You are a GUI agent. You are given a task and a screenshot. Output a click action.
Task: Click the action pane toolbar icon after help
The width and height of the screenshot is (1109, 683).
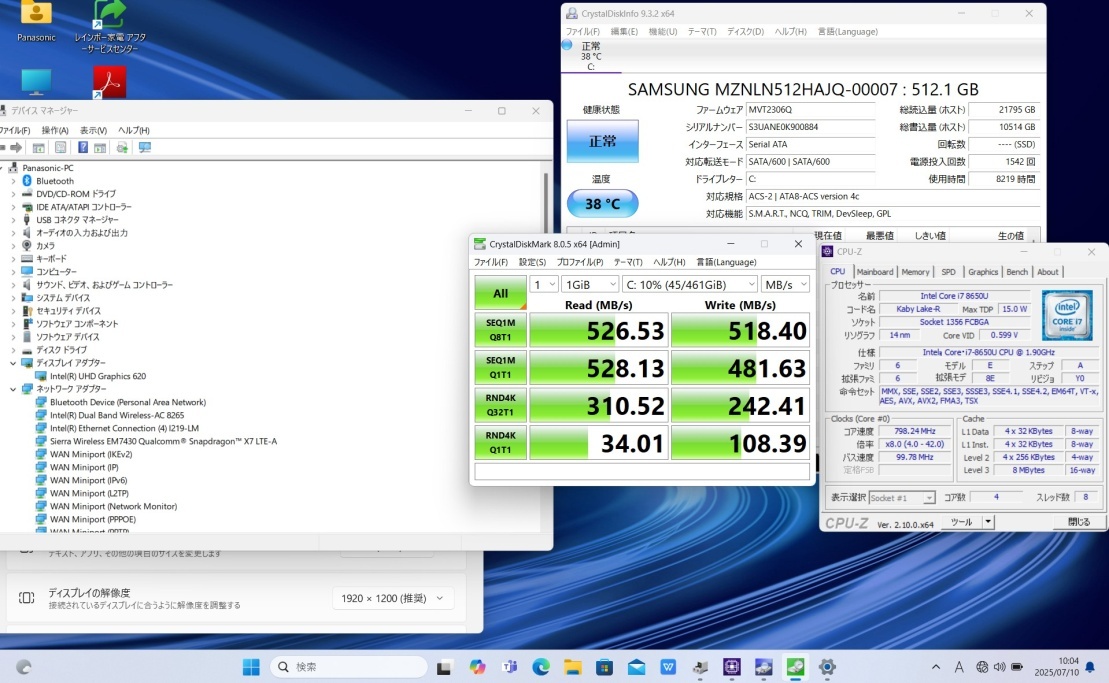click(100, 147)
